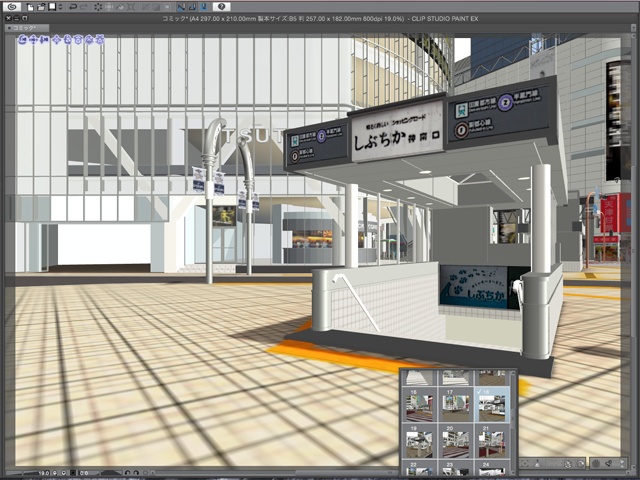
Task: Click the zoom percentage field 19.0
Action: pyautogui.click(x=43, y=473)
